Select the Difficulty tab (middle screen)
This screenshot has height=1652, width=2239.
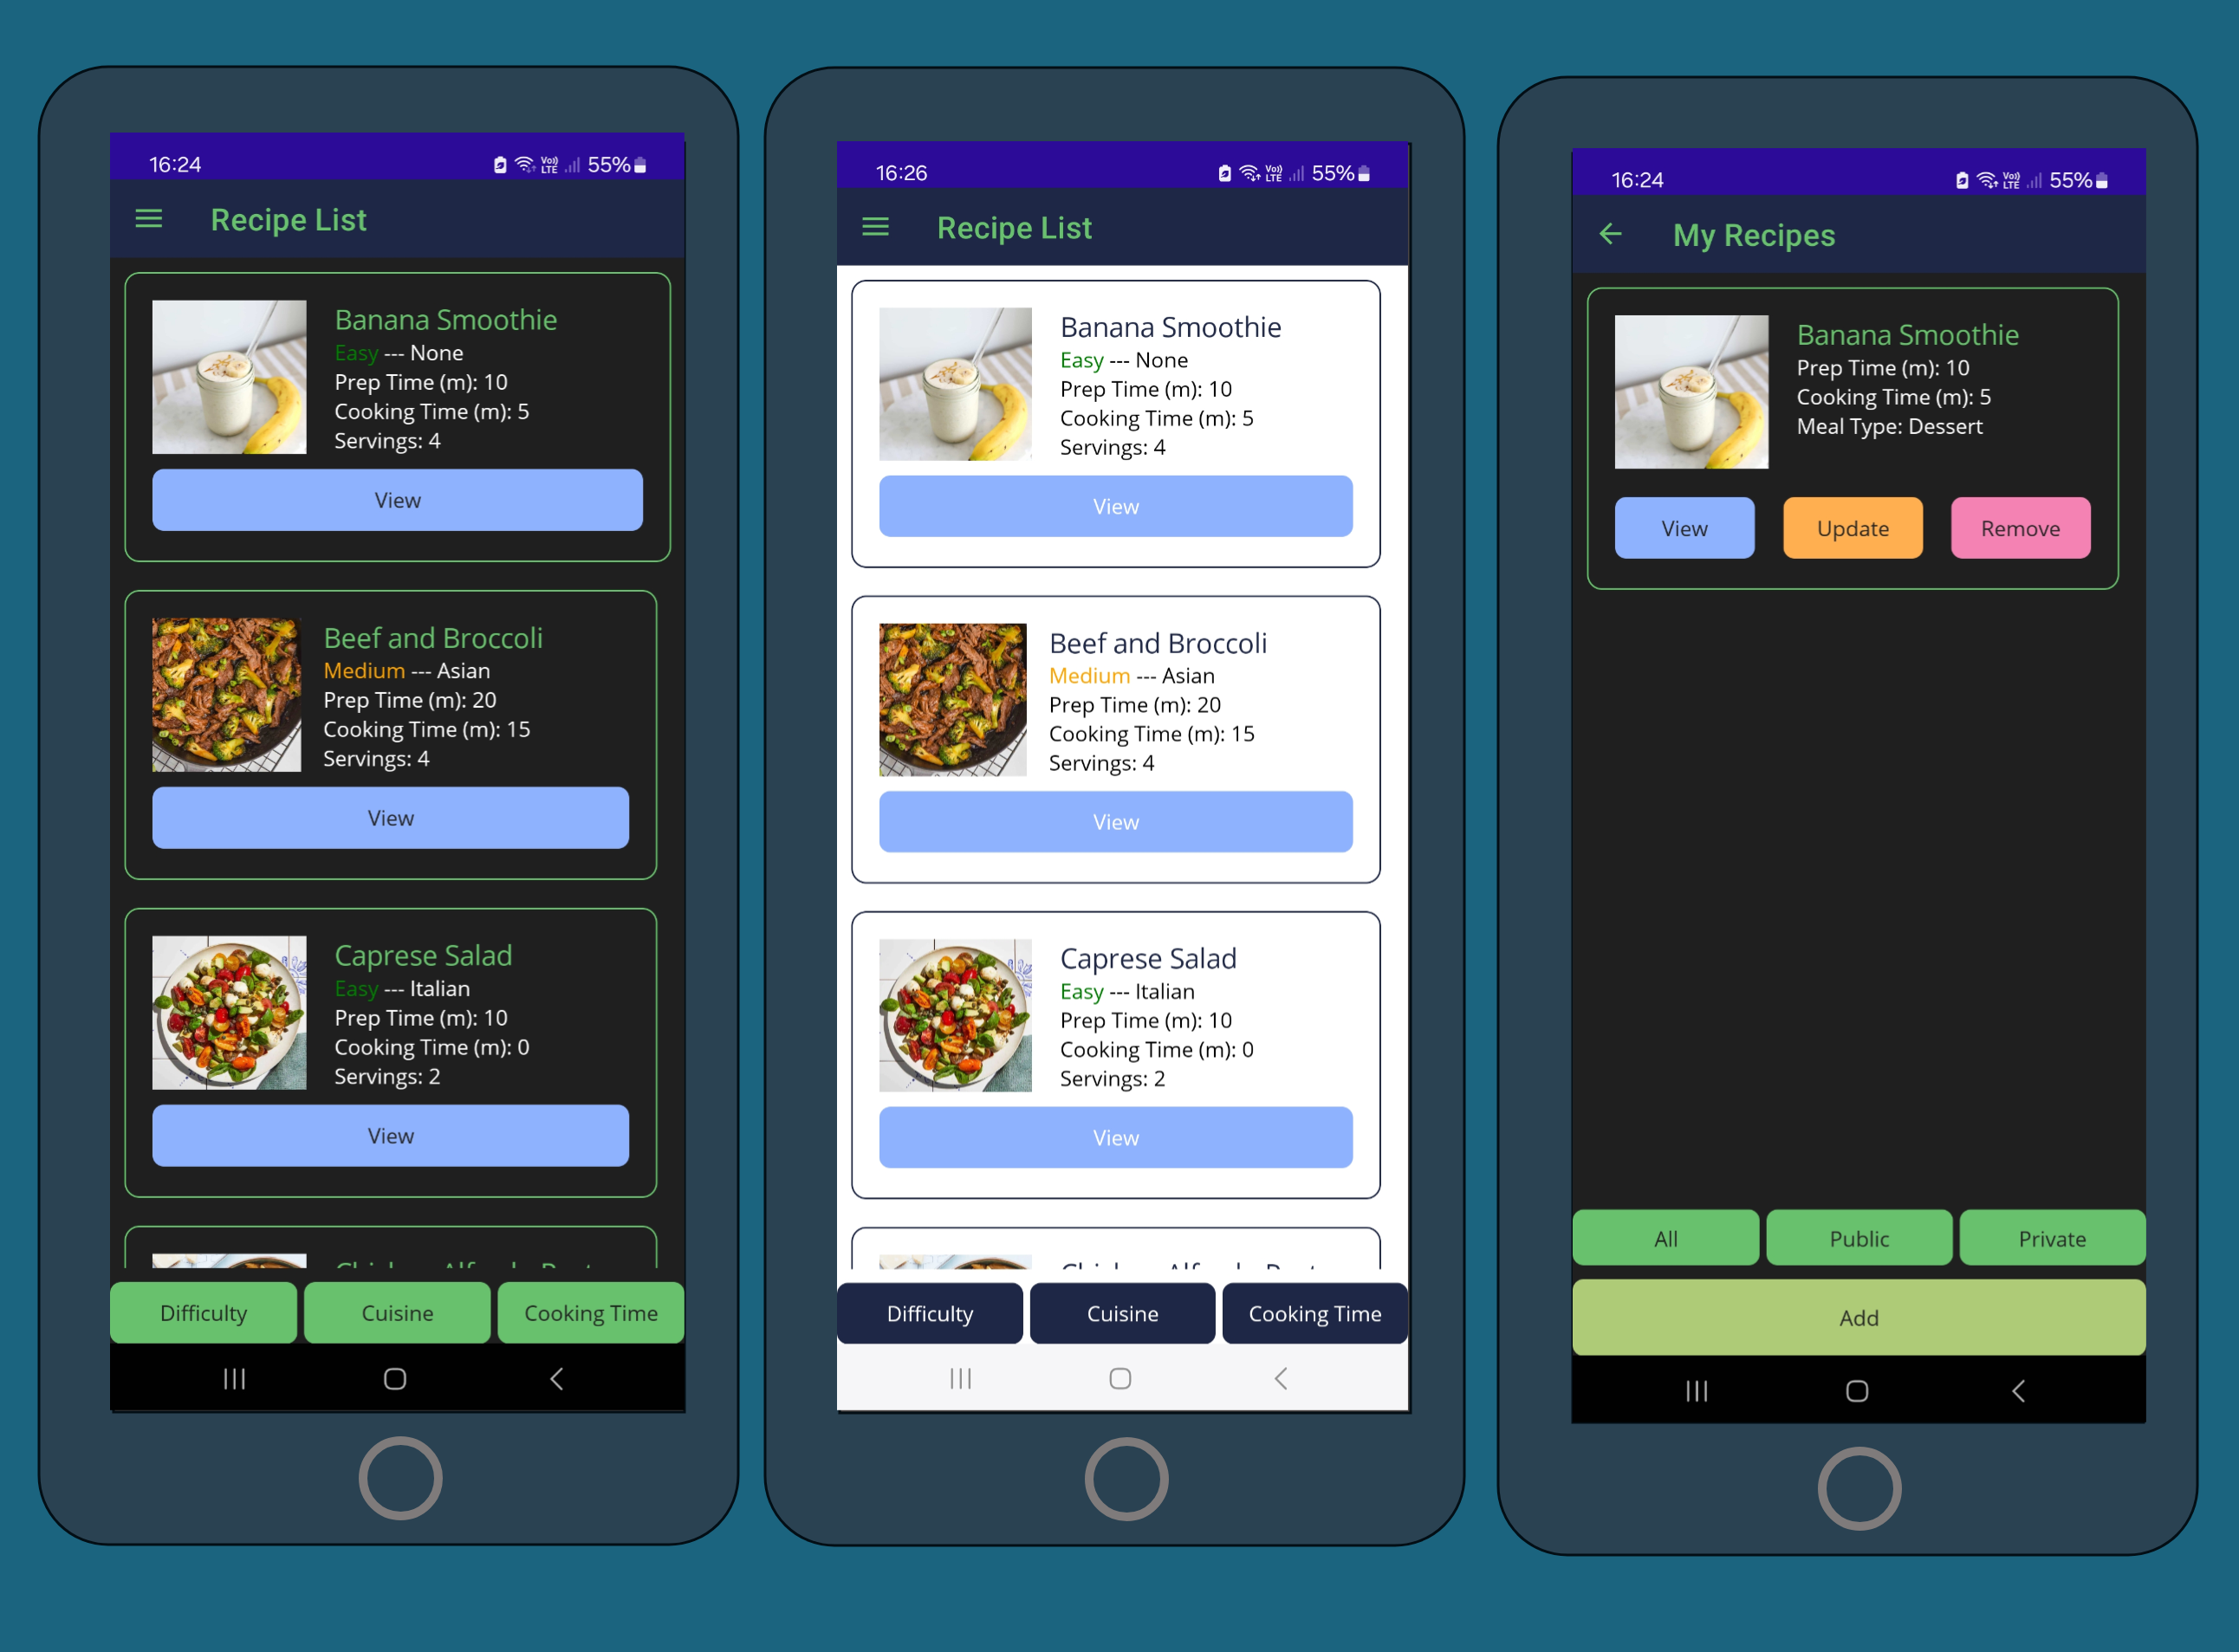(x=930, y=1313)
